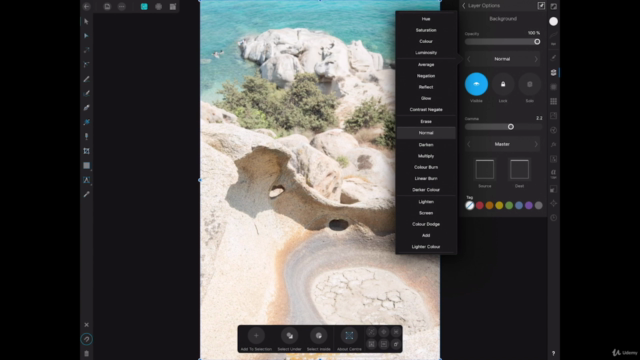
Task: Open the Symbols grid studio
Action: (553, 101)
